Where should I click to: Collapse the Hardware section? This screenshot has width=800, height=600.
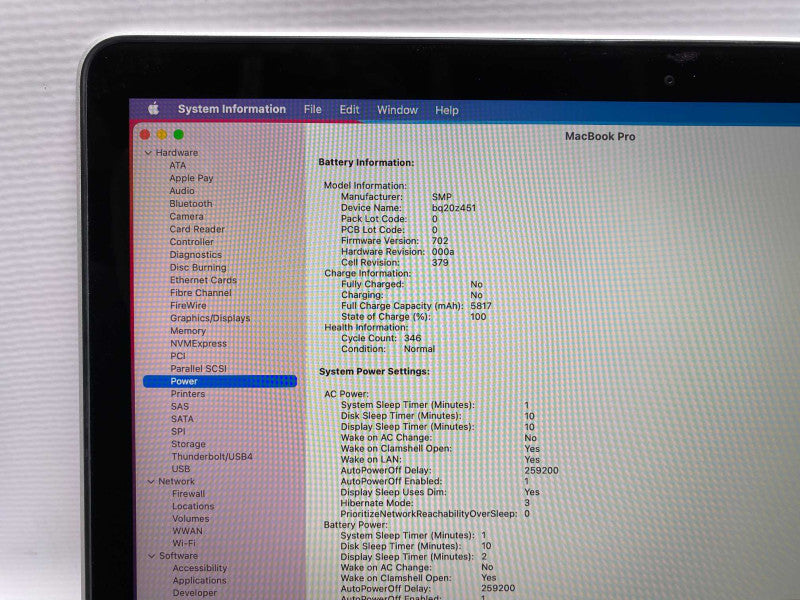click(148, 153)
